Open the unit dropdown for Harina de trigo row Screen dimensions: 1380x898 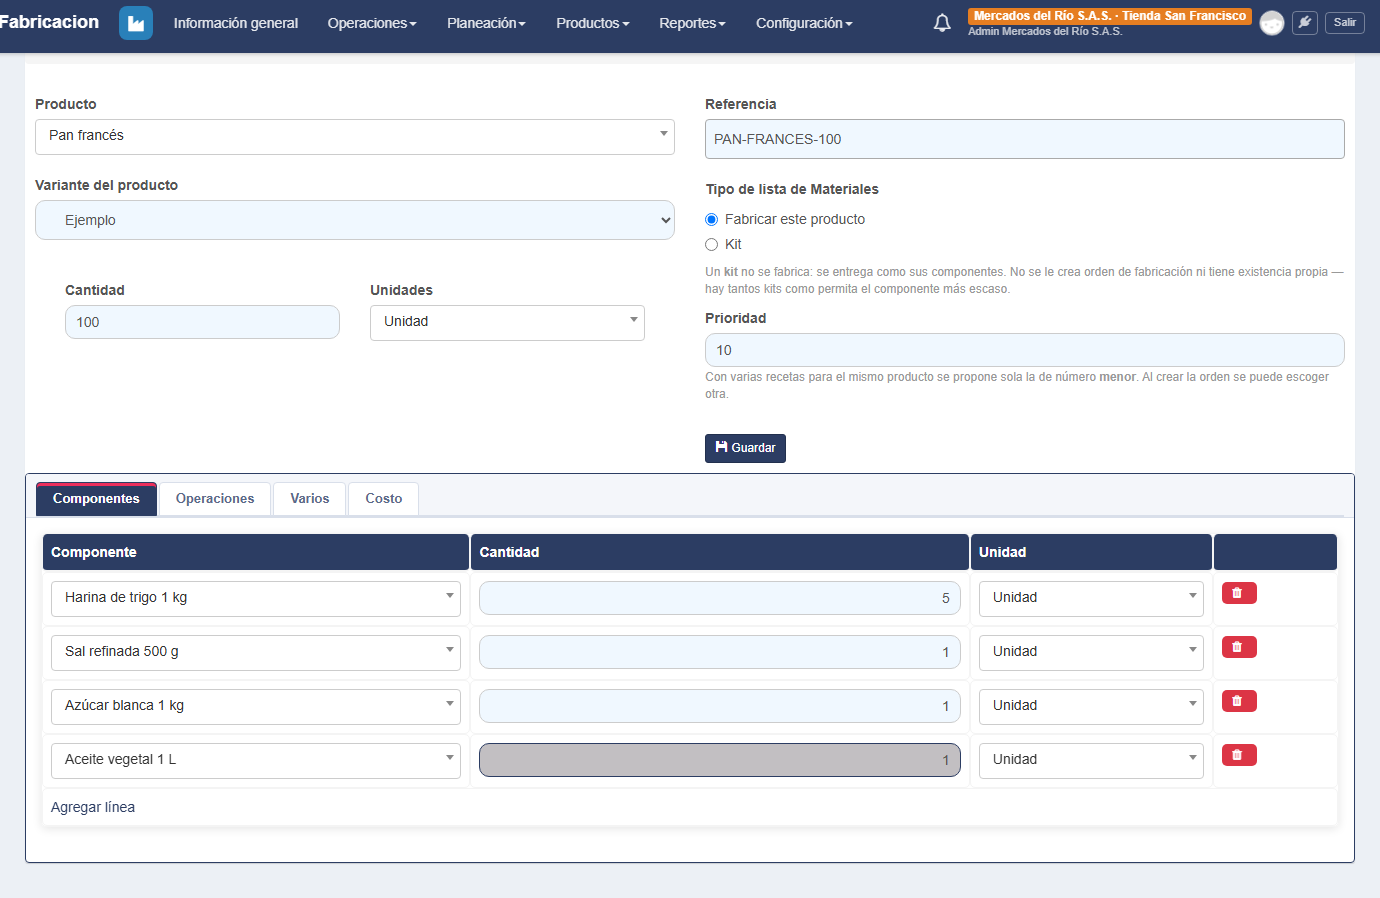[x=1091, y=599]
